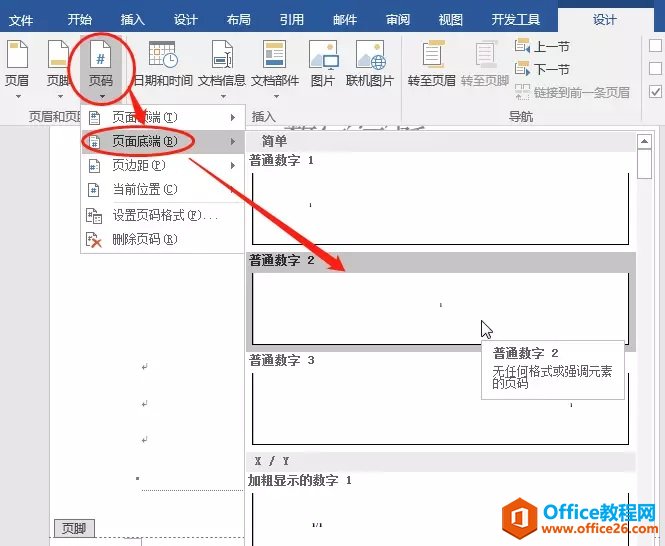Click the 页码 page number button
The width and height of the screenshot is (665, 546).
101,68
